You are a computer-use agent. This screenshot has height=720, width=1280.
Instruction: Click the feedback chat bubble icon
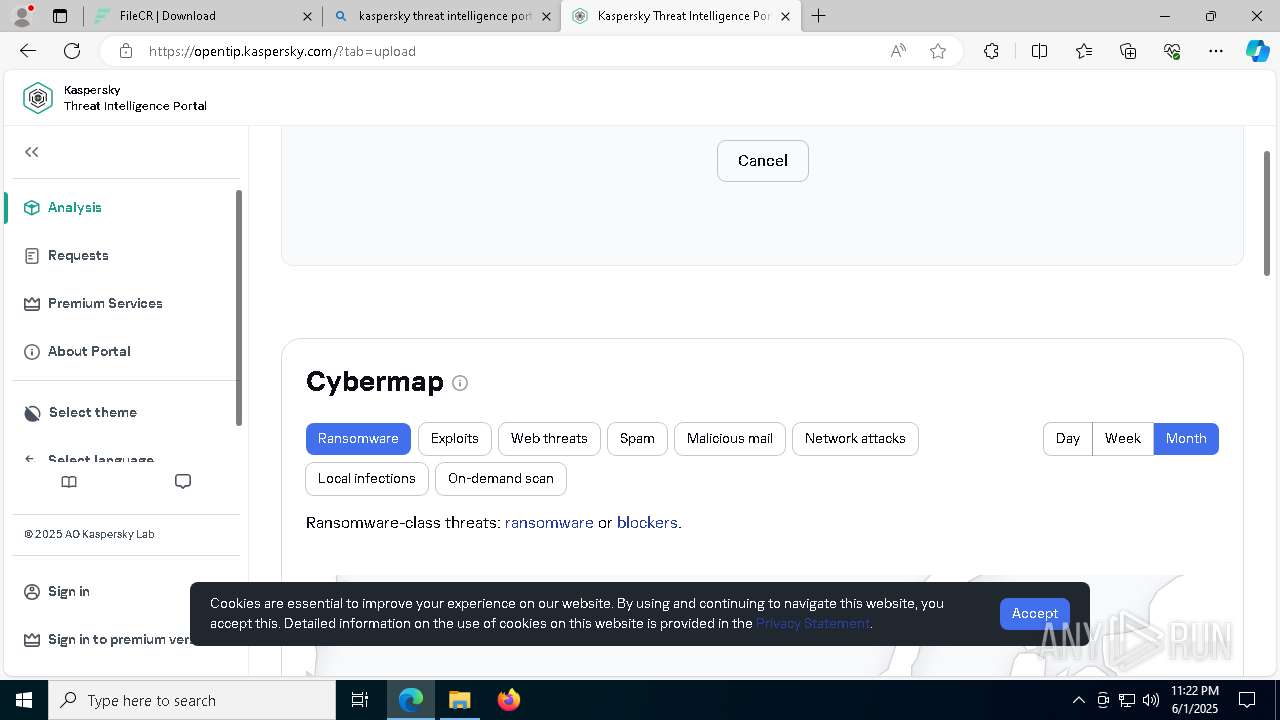(x=183, y=482)
